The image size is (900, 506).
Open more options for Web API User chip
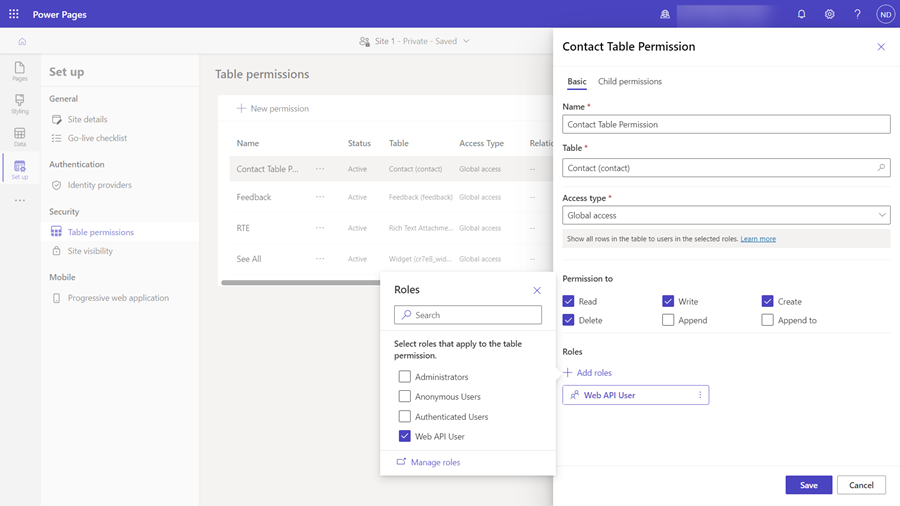pyautogui.click(x=700, y=395)
